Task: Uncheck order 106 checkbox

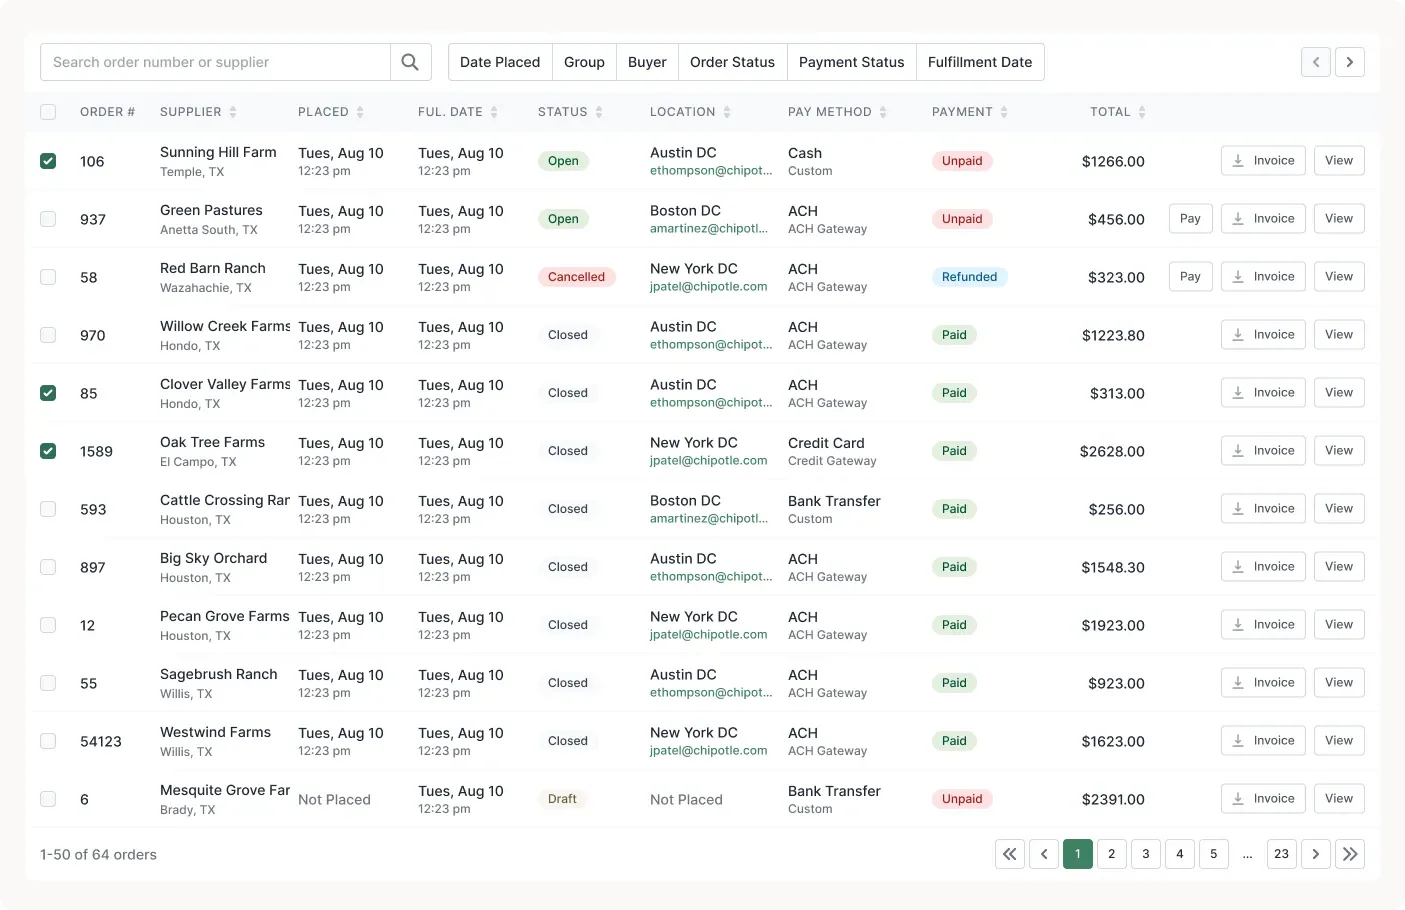Action: click(x=48, y=161)
